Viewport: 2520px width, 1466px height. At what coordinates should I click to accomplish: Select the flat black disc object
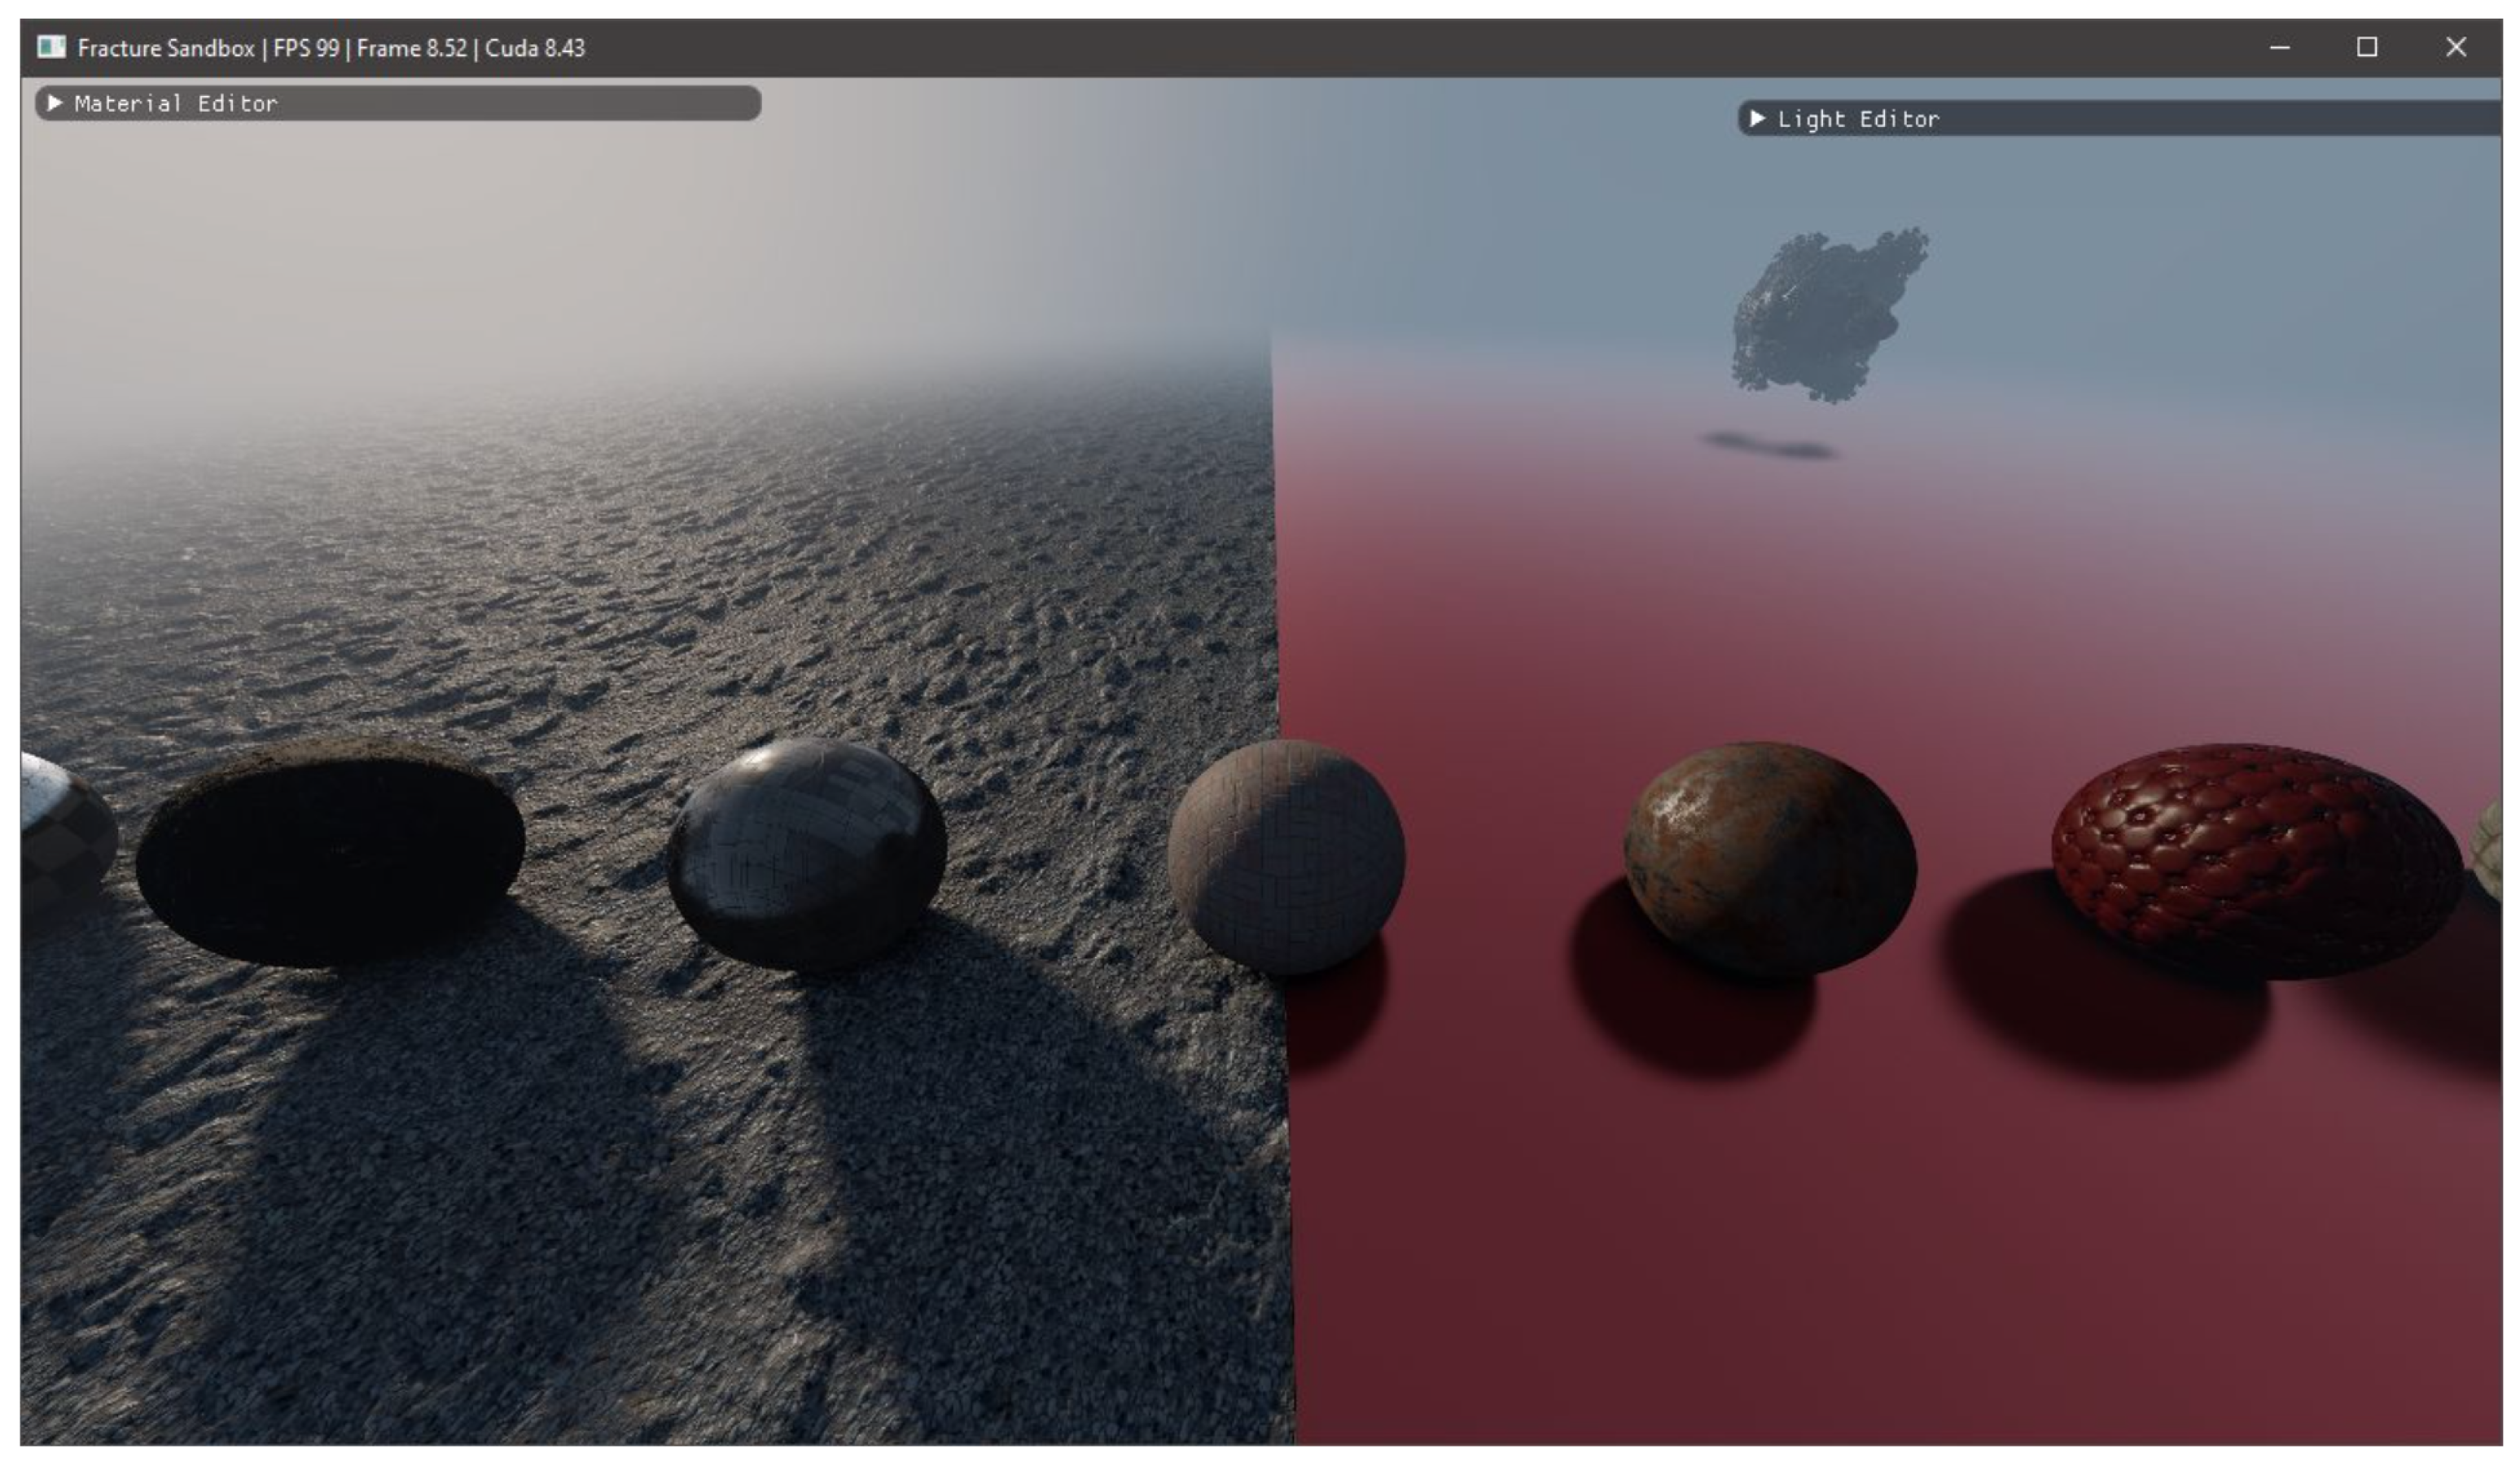pos(330,855)
